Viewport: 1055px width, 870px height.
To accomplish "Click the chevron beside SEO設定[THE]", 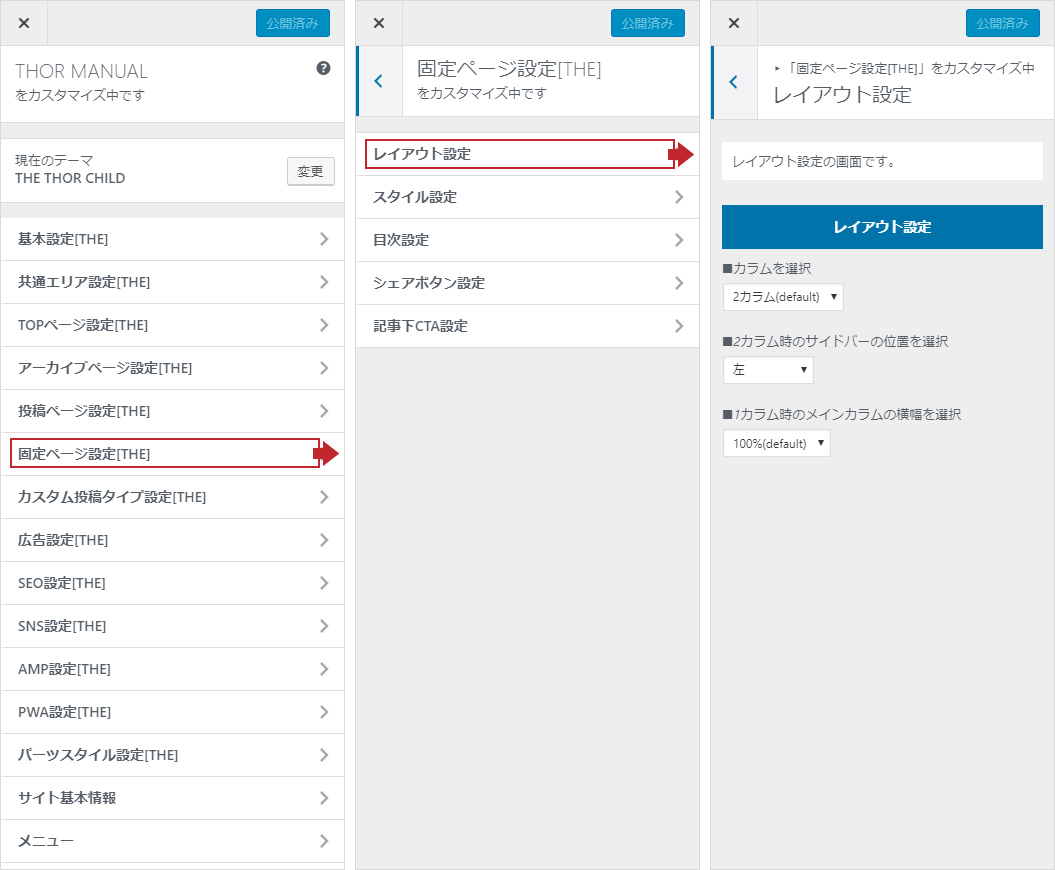I will tap(324, 583).
